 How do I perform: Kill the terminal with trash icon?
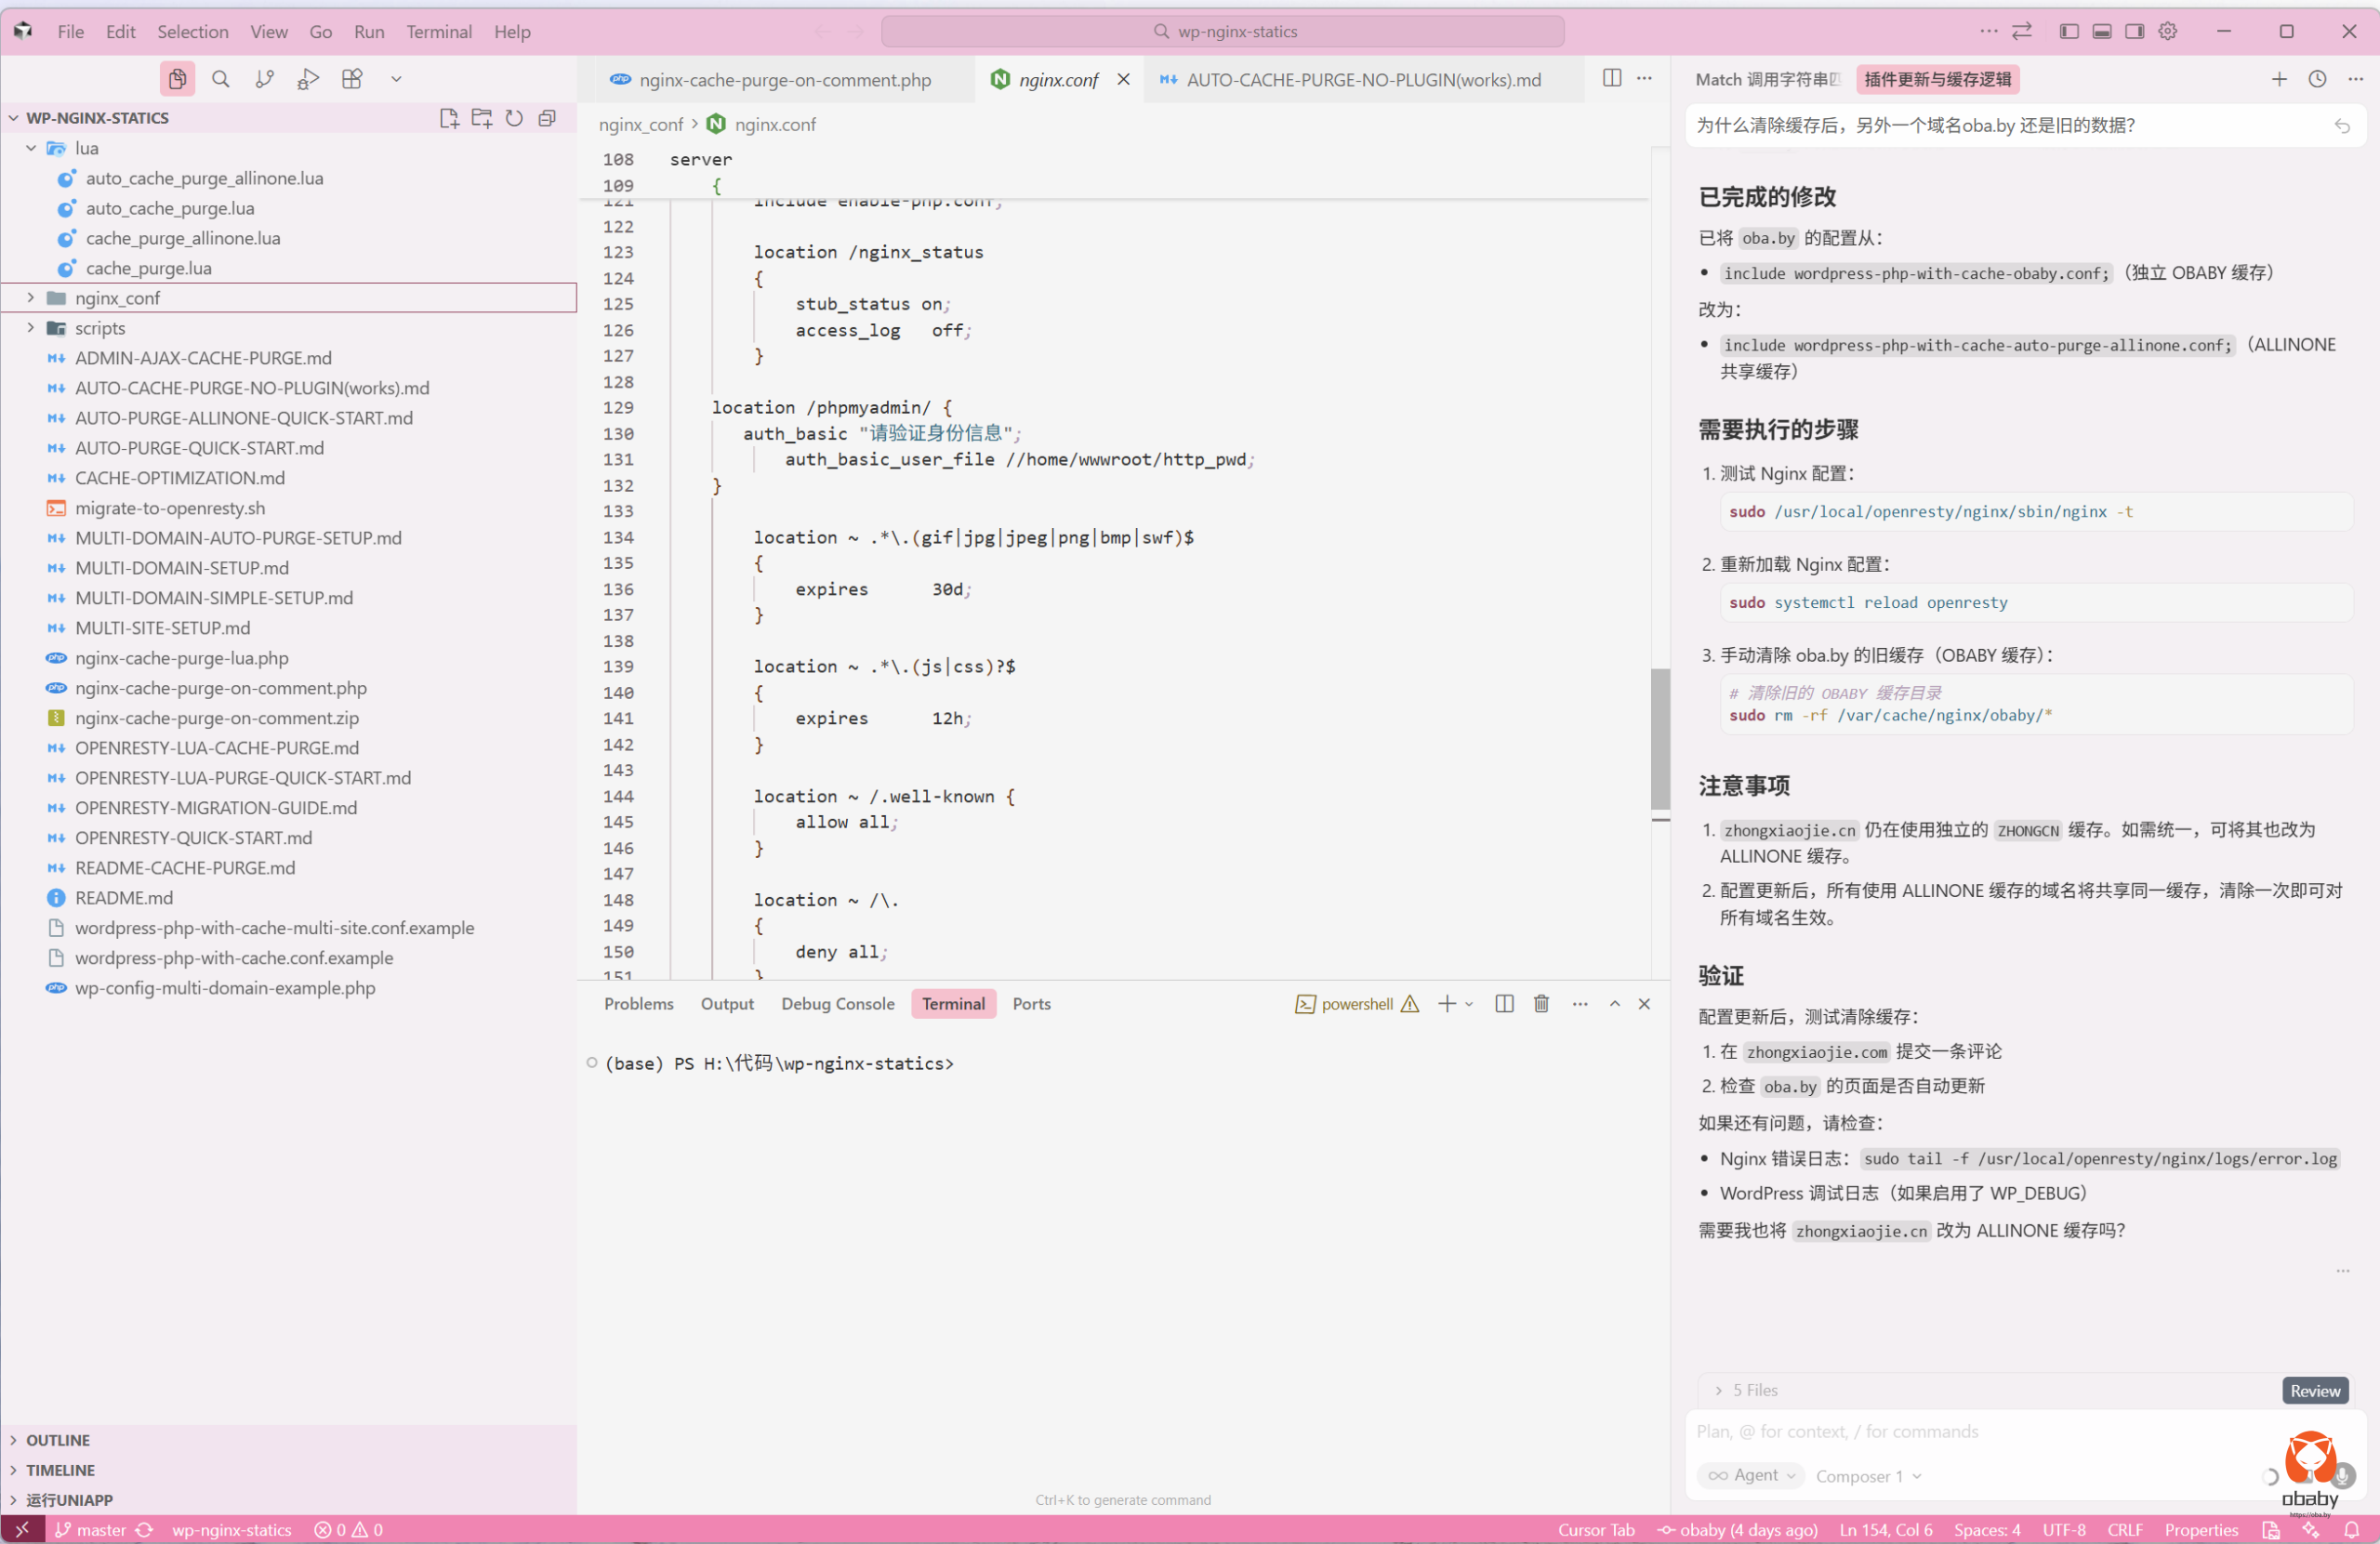point(1541,1003)
